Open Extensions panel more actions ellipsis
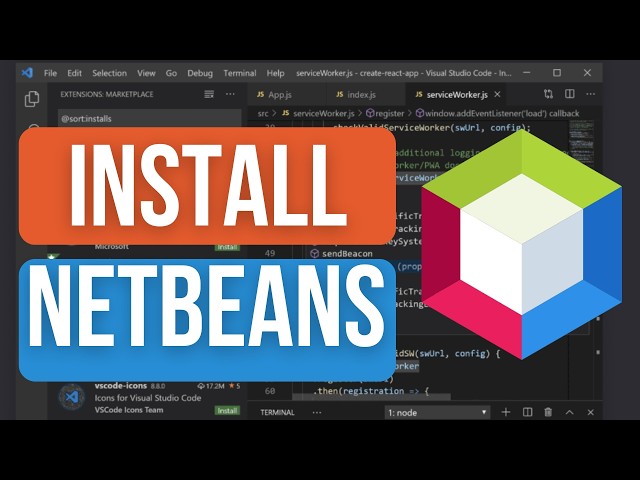Screen dimensions: 640x480 pyautogui.click(x=230, y=94)
